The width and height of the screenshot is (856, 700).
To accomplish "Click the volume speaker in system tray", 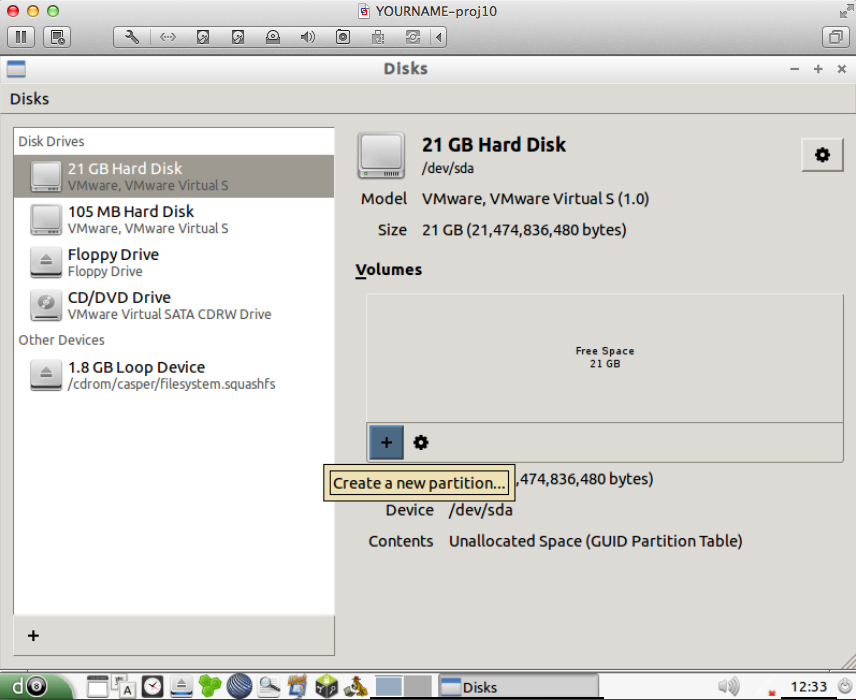I will (729, 686).
